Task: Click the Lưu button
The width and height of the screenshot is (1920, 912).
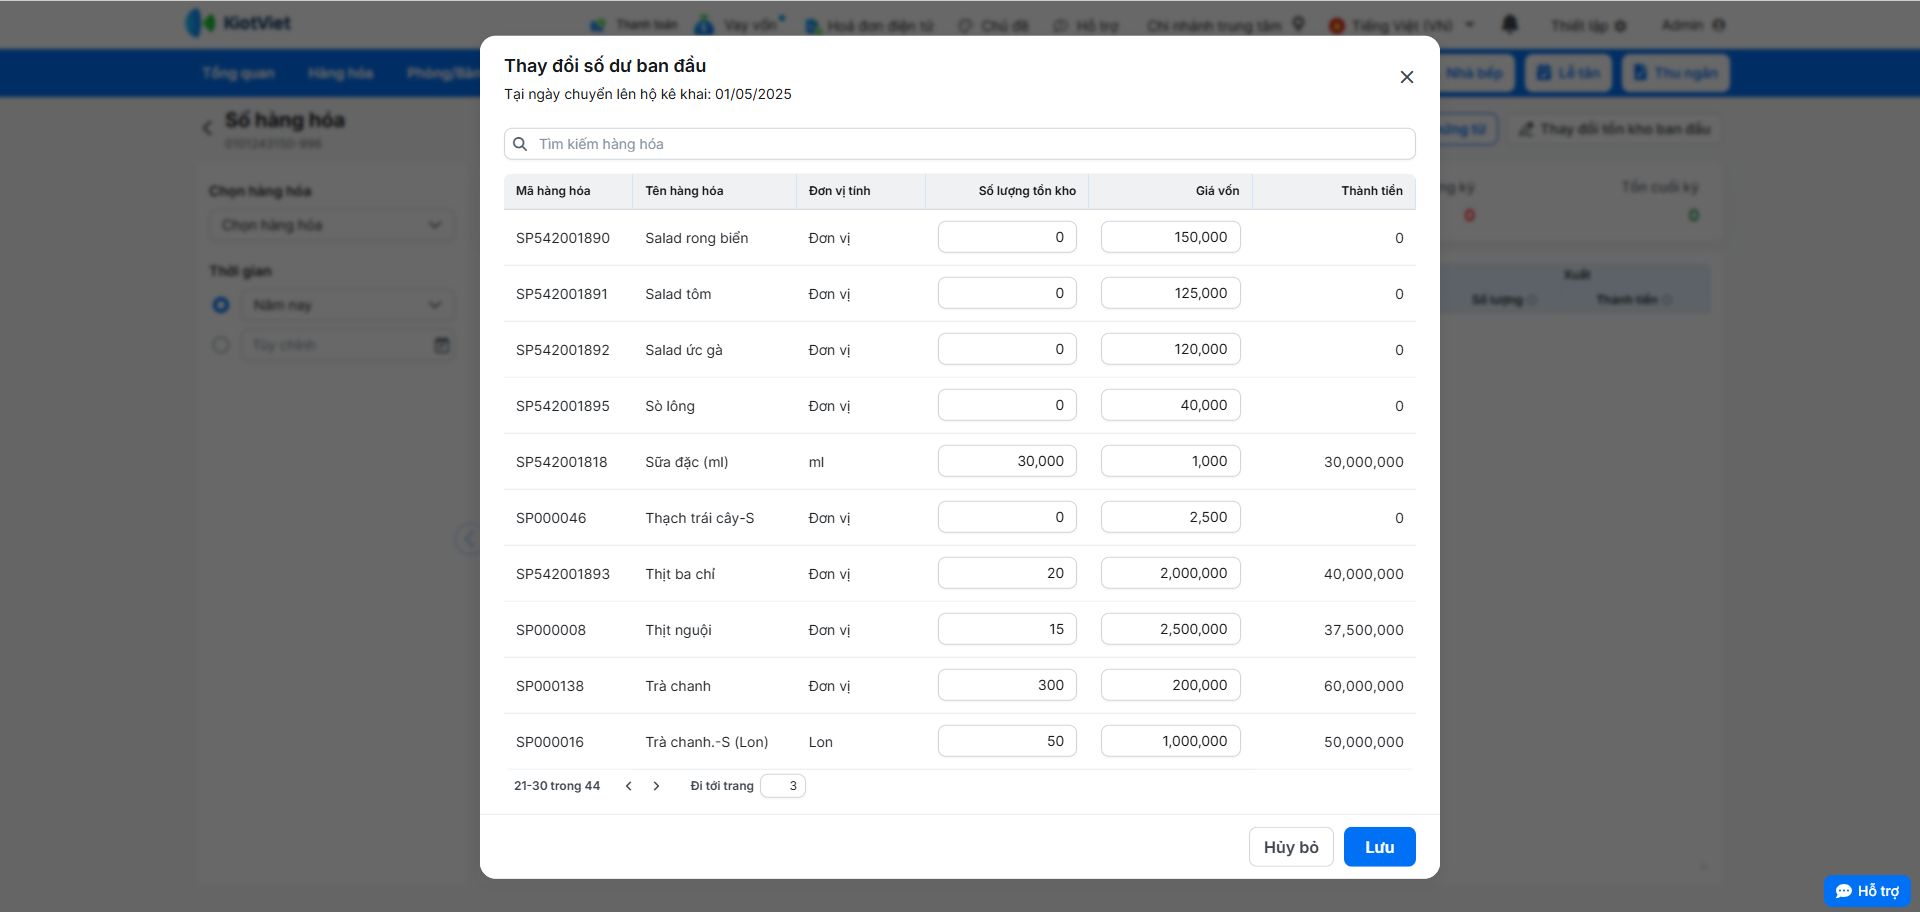Action: [x=1379, y=847]
